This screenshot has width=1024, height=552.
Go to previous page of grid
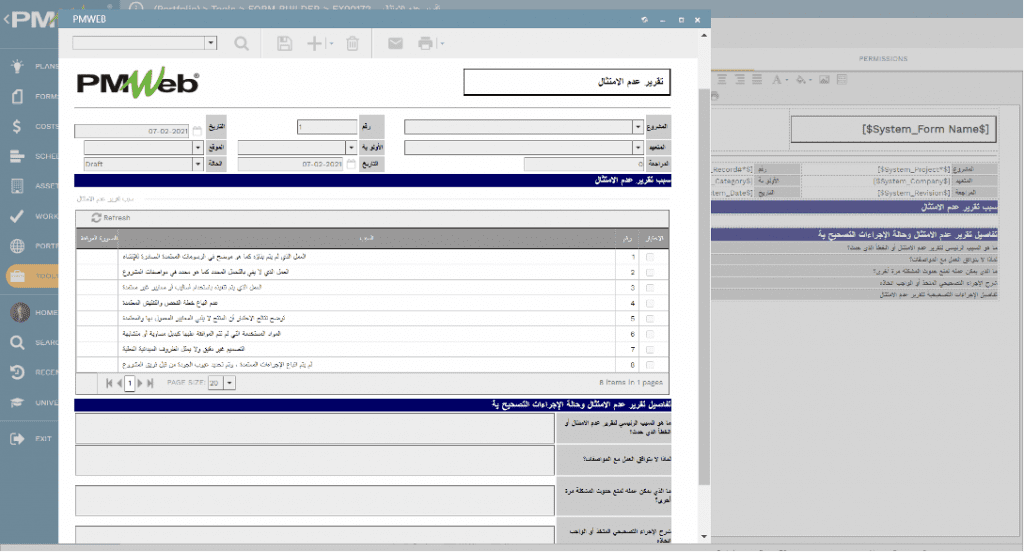[x=120, y=383]
